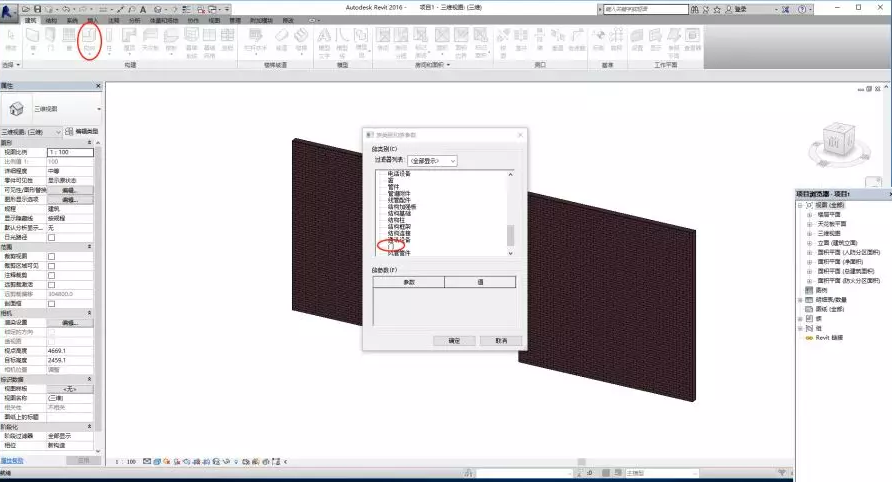The image size is (892, 482).
Task: Switch to the 结构 ribbon tab
Action: pyautogui.click(x=51, y=20)
